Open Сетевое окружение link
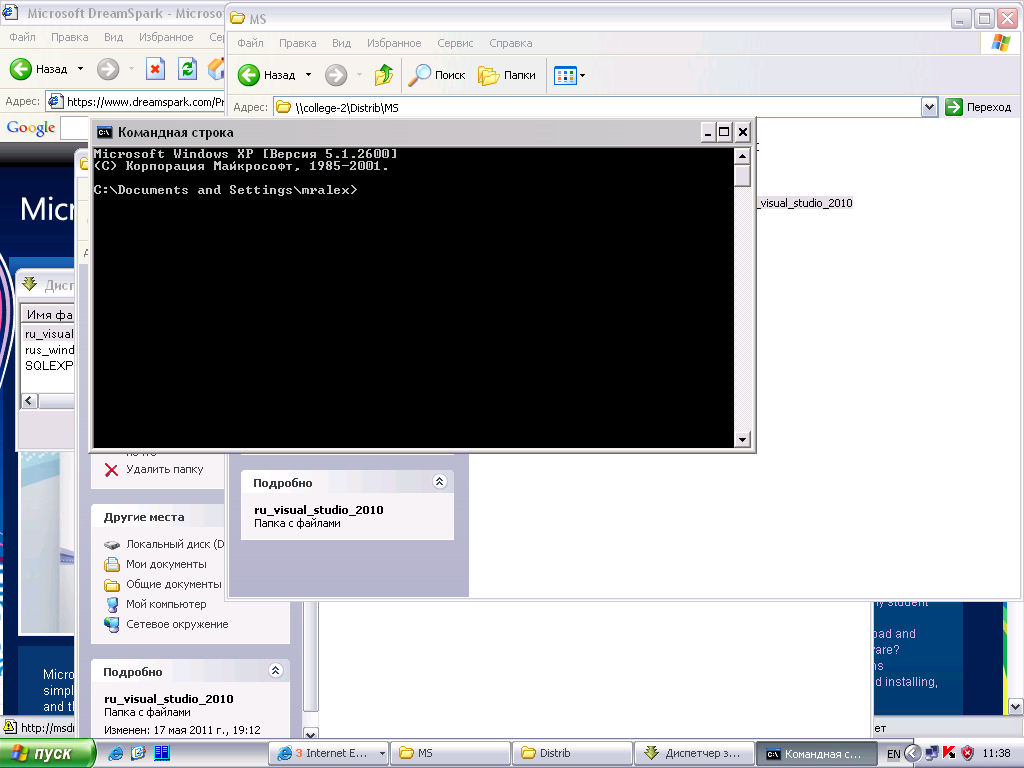This screenshot has height=768, width=1024. (x=167, y=624)
